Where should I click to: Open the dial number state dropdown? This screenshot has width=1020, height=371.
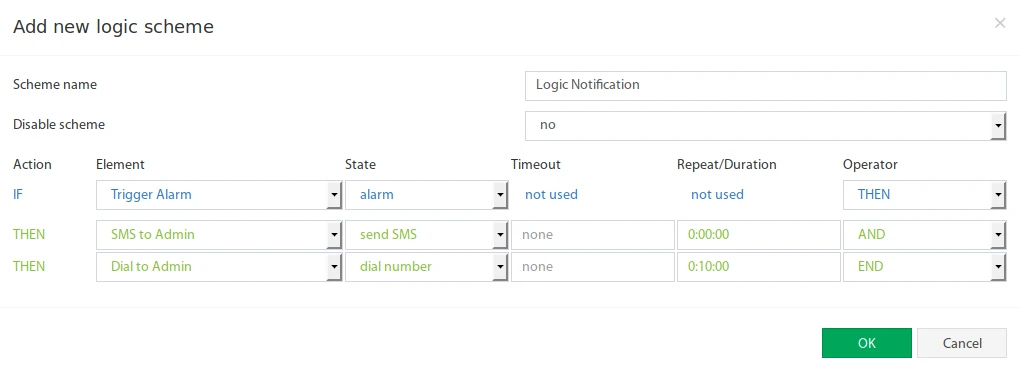coord(426,267)
